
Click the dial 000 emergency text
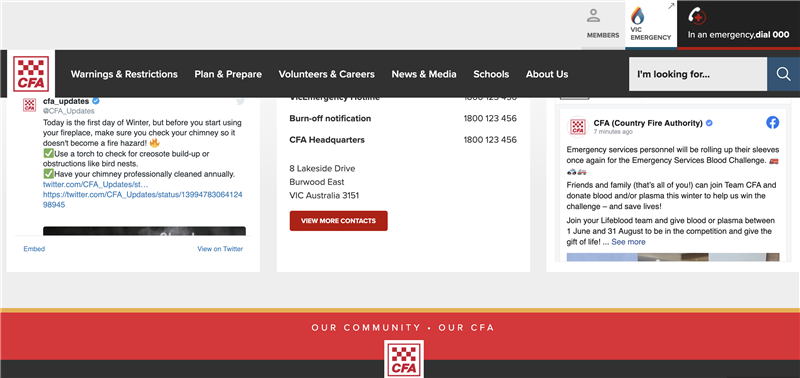point(773,35)
